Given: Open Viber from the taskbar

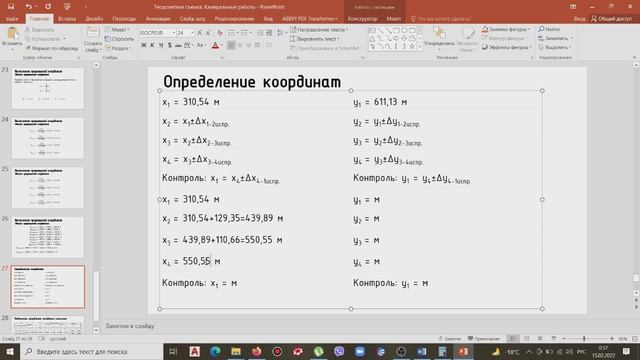Looking at the screenshot, I should (339, 351).
